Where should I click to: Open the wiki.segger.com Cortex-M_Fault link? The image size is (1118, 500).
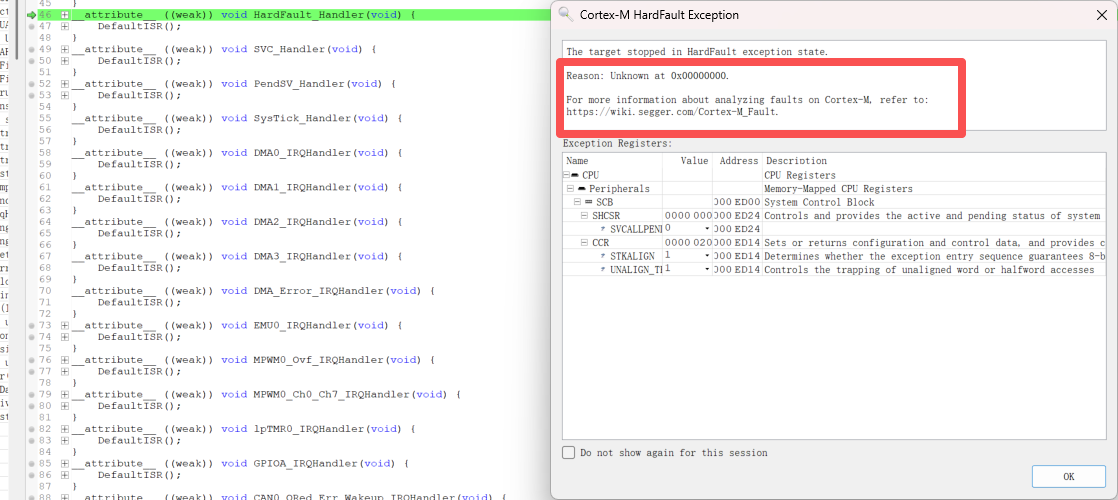click(x=672, y=111)
